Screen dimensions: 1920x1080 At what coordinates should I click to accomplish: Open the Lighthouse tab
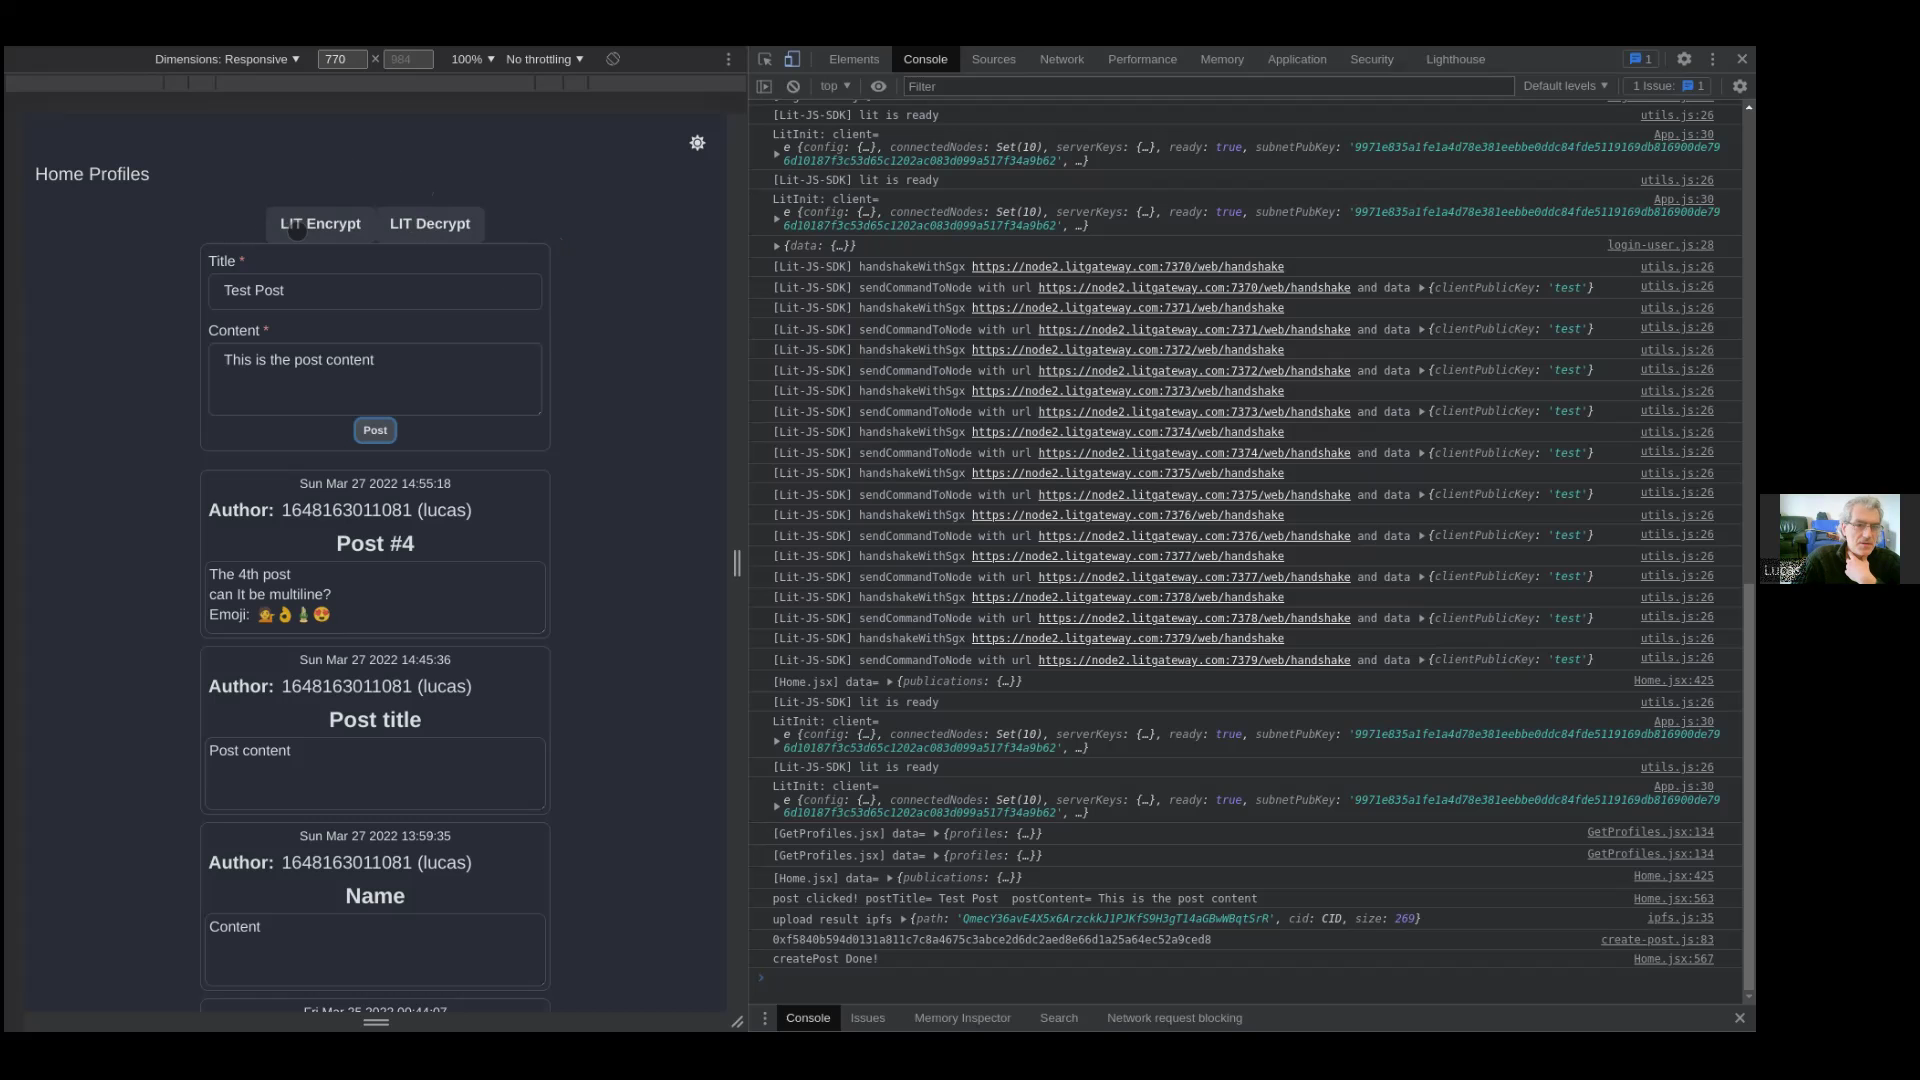(x=1455, y=59)
